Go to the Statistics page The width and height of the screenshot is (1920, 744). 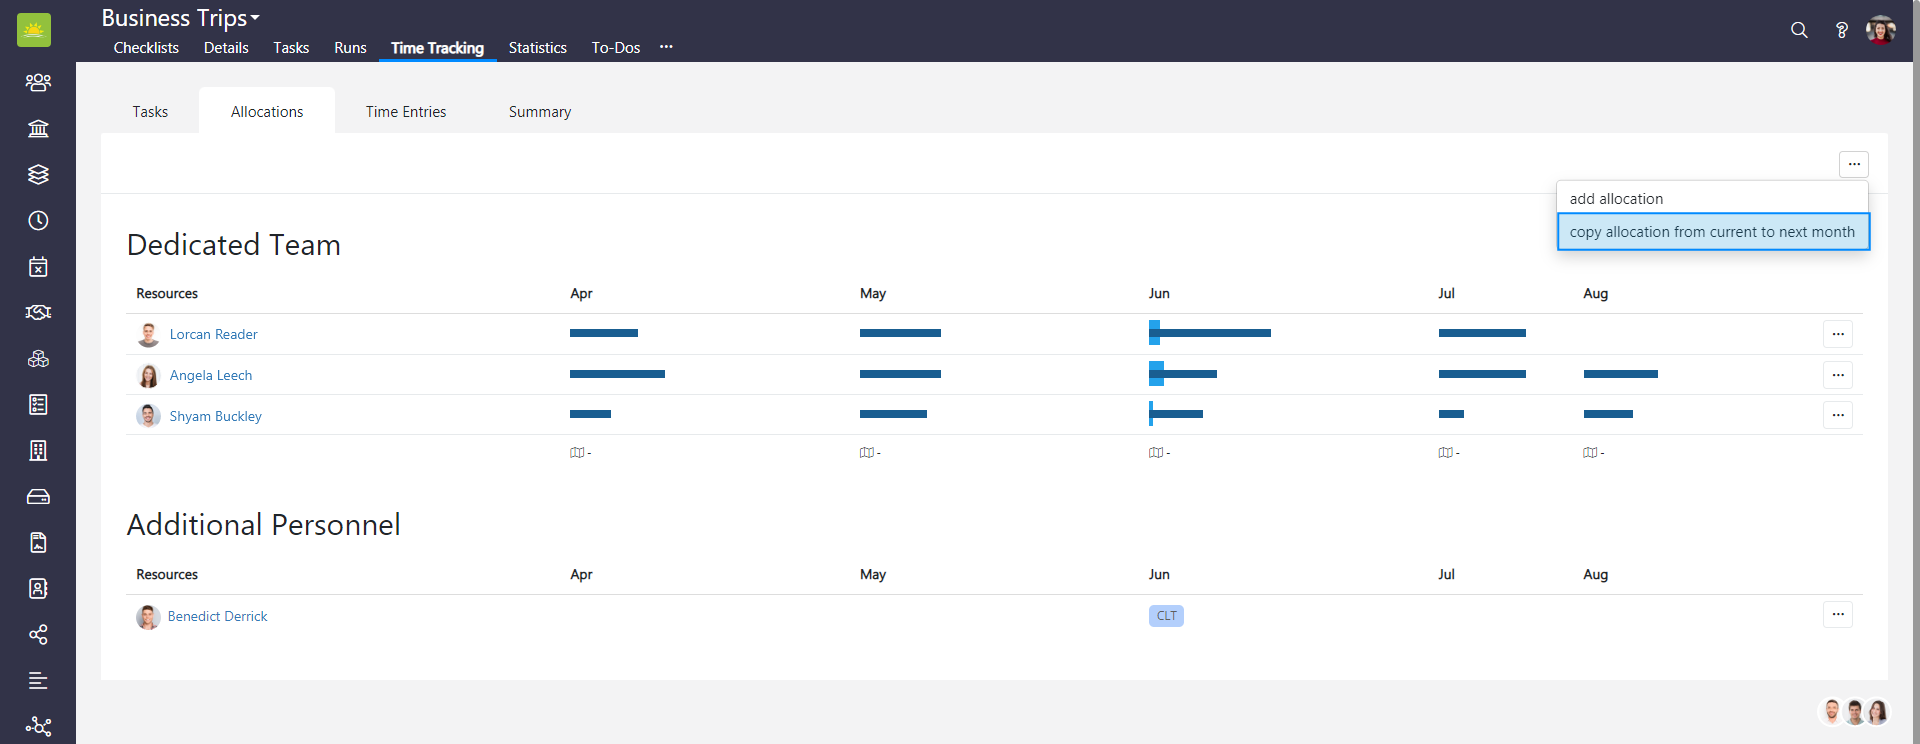pos(537,48)
